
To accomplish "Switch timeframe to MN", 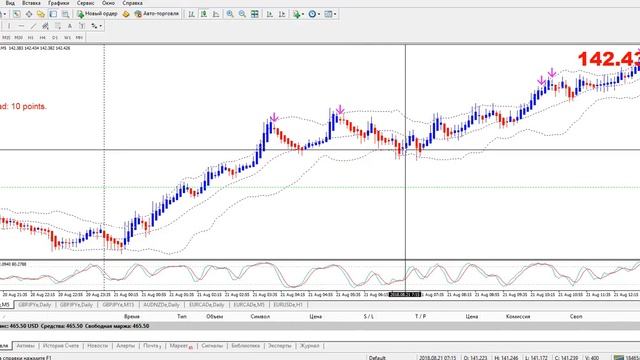I will click(x=79, y=38).
